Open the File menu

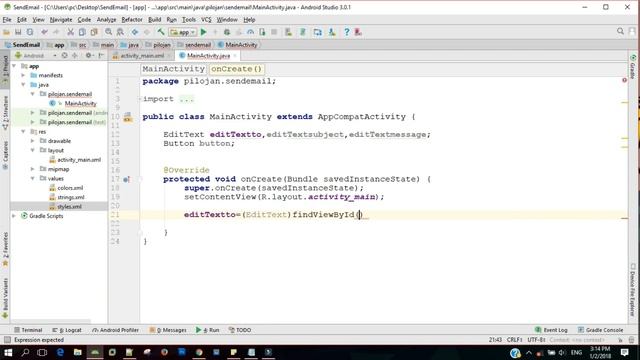7,20
